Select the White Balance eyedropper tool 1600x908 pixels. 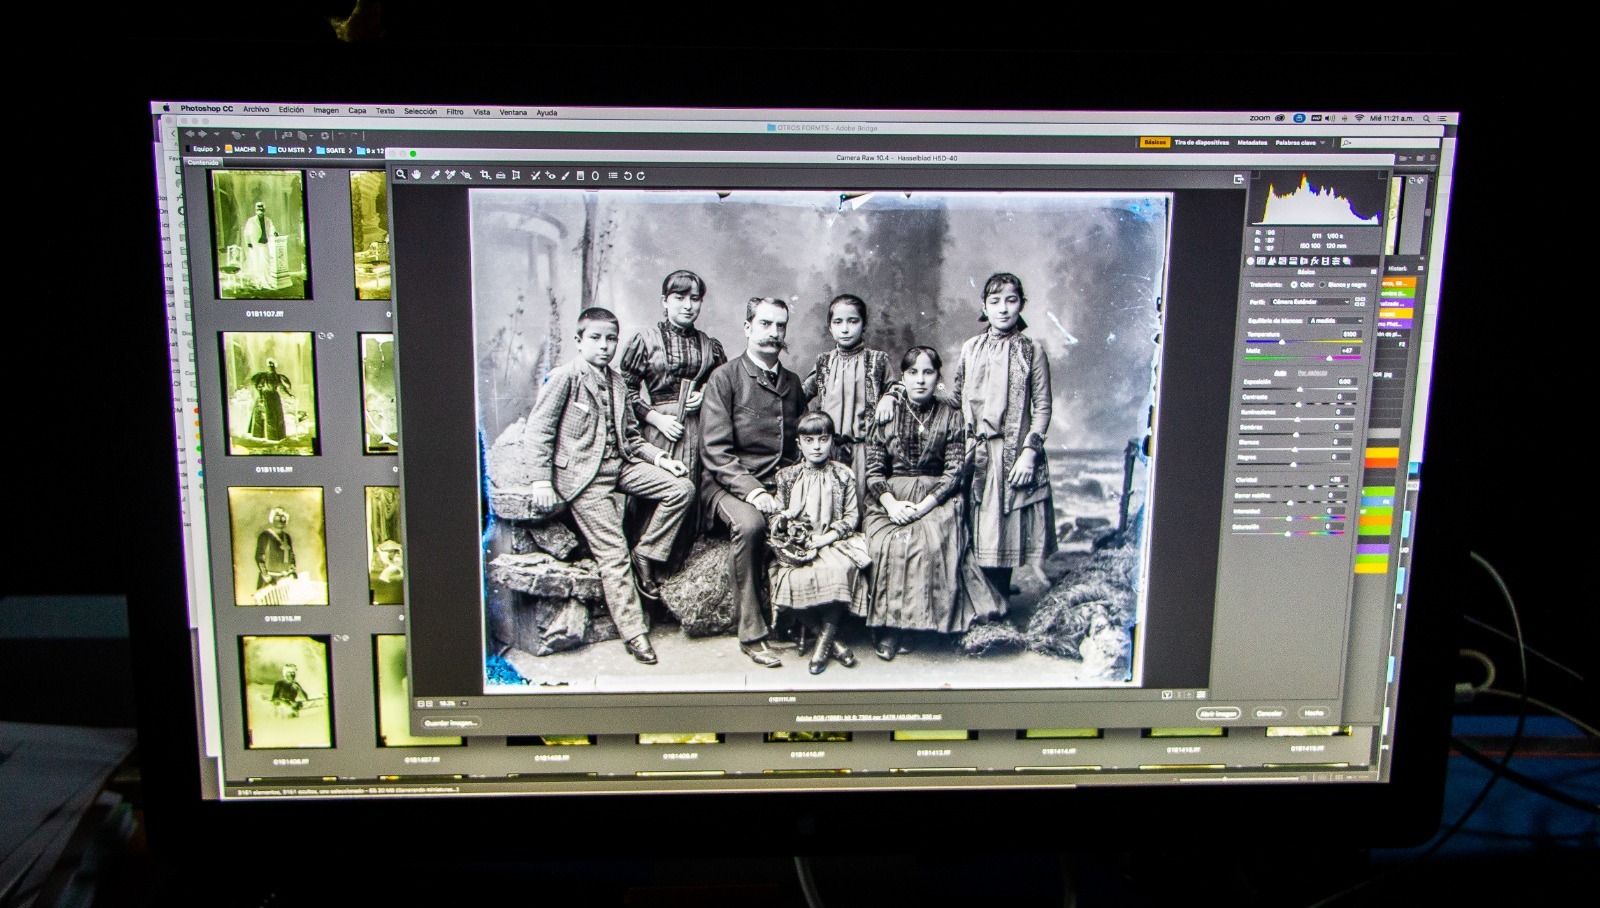(x=436, y=175)
